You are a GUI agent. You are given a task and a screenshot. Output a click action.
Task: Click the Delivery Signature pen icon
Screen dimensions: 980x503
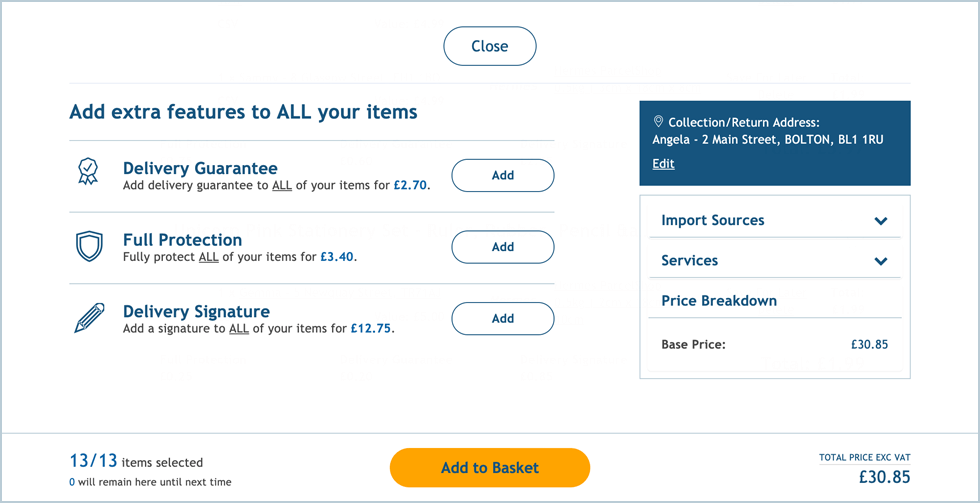tap(89, 318)
